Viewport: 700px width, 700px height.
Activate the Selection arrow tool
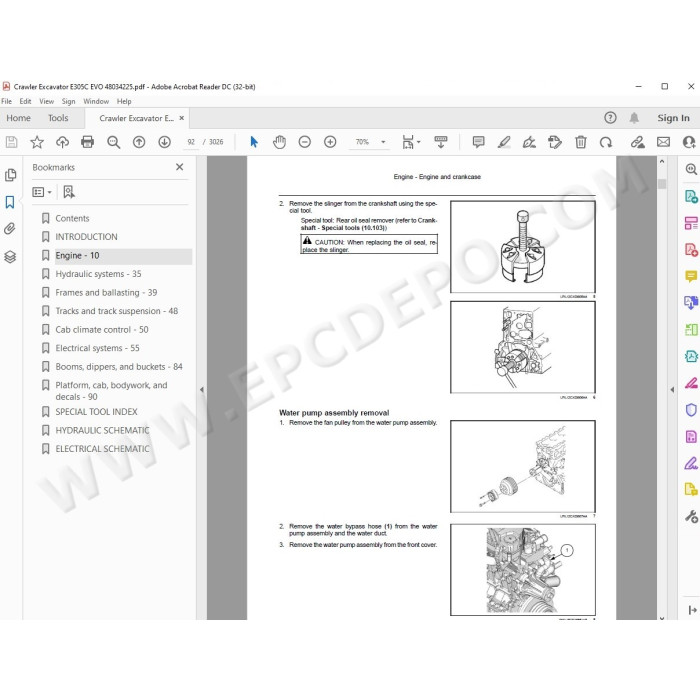254,142
